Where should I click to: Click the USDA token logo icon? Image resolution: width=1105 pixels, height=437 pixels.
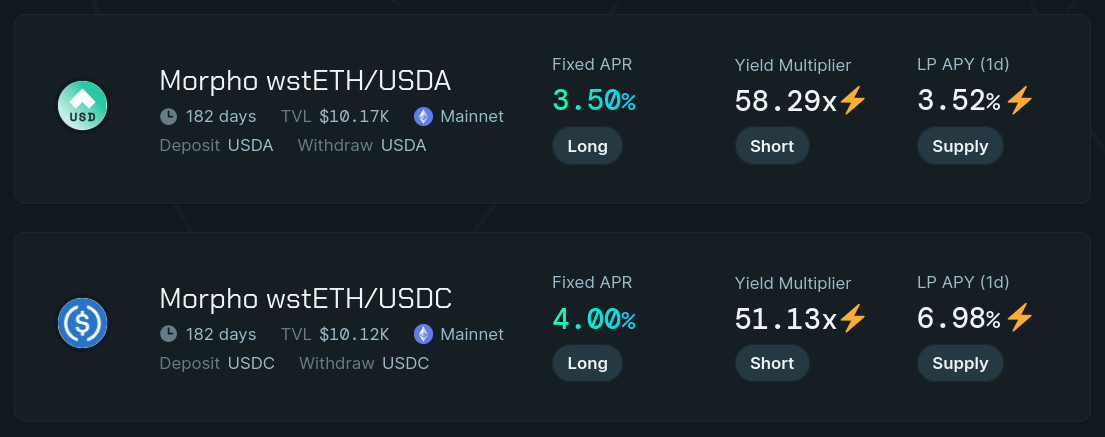(x=82, y=106)
